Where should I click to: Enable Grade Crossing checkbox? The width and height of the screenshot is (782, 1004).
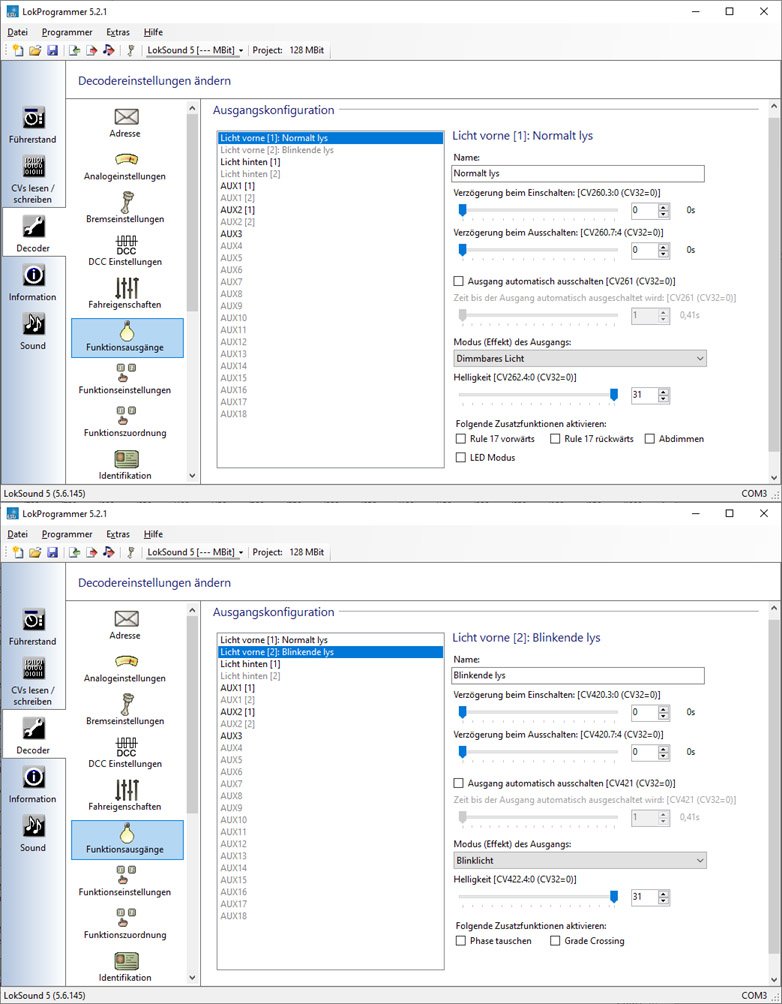555,941
